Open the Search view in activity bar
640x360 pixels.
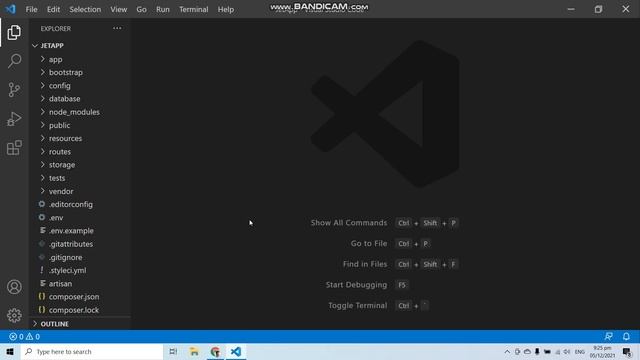coord(14,61)
